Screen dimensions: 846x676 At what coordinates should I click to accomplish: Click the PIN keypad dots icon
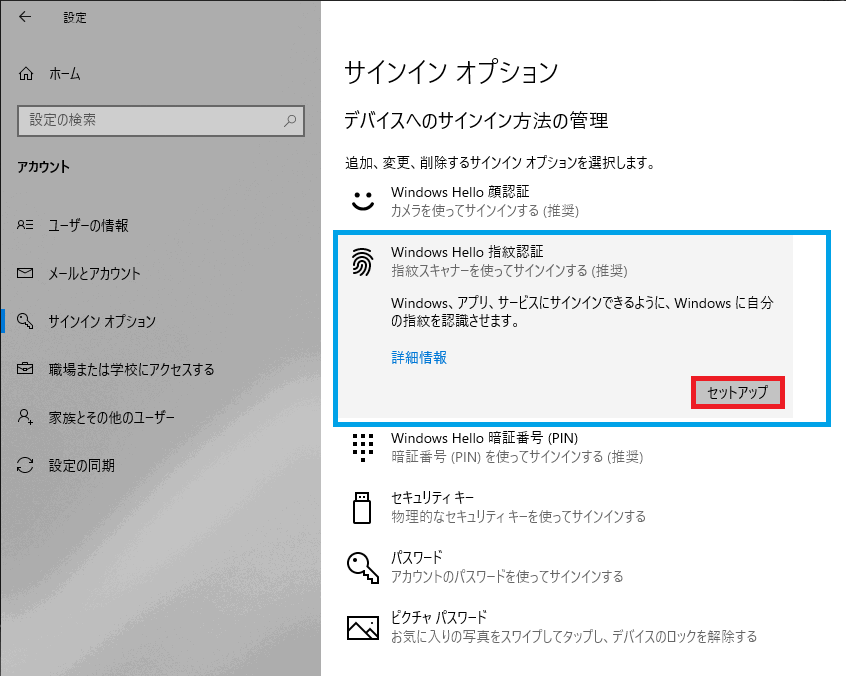click(363, 448)
